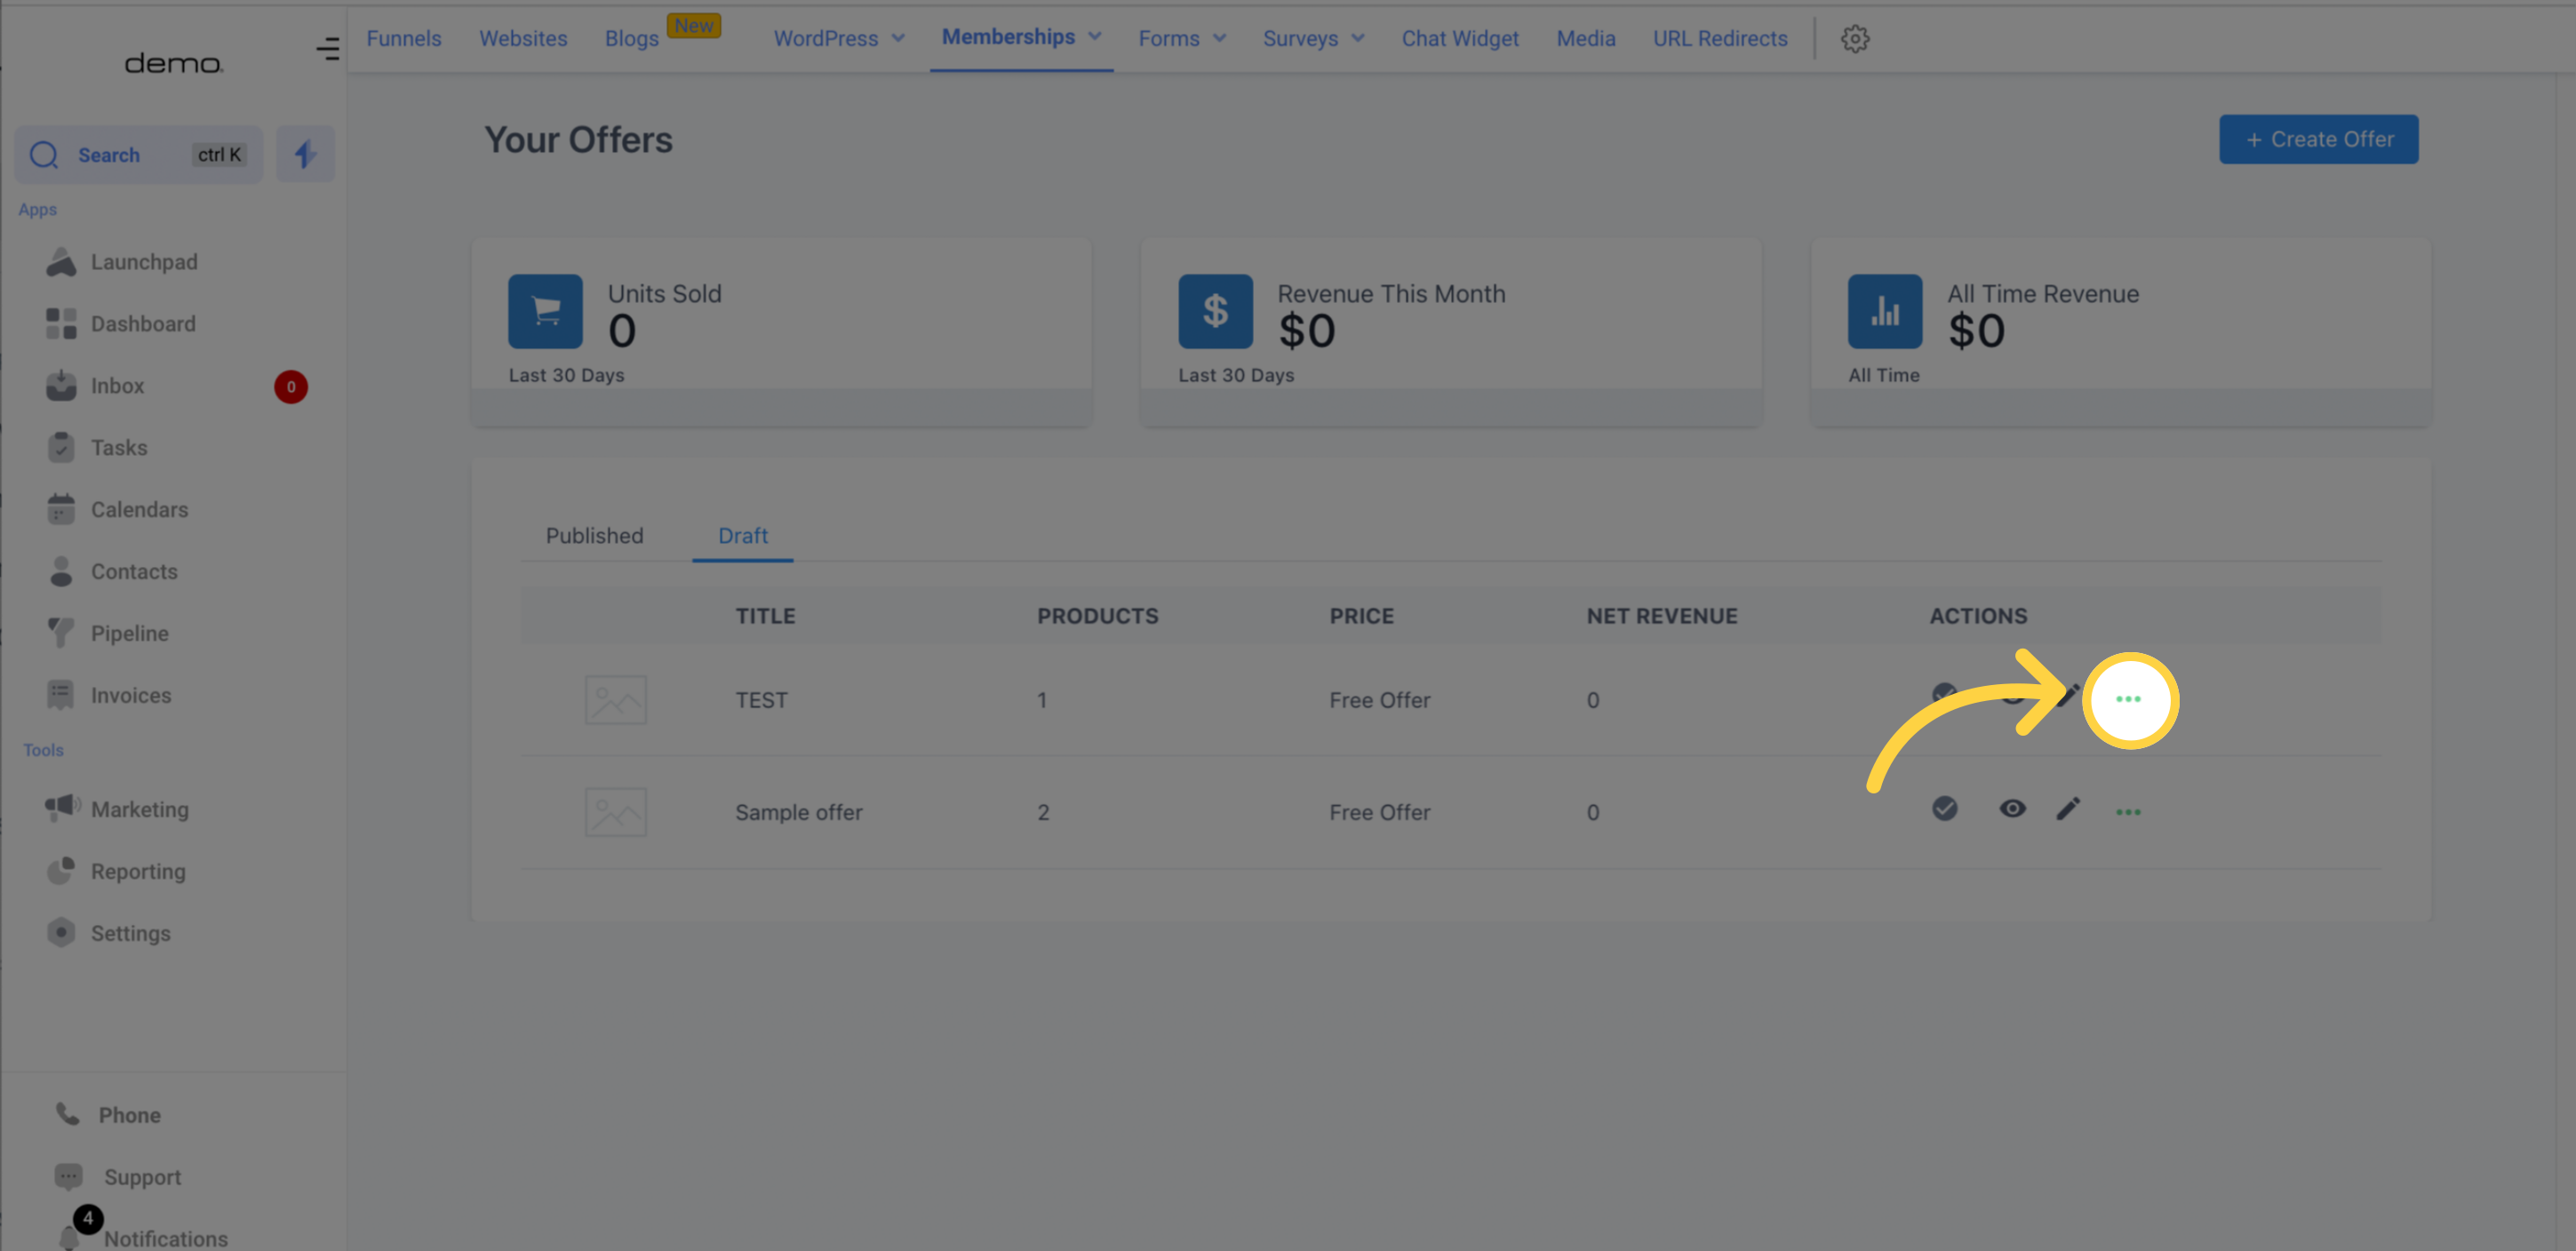This screenshot has height=1251, width=2576.
Task: Open the Funnels menu item
Action: [403, 38]
